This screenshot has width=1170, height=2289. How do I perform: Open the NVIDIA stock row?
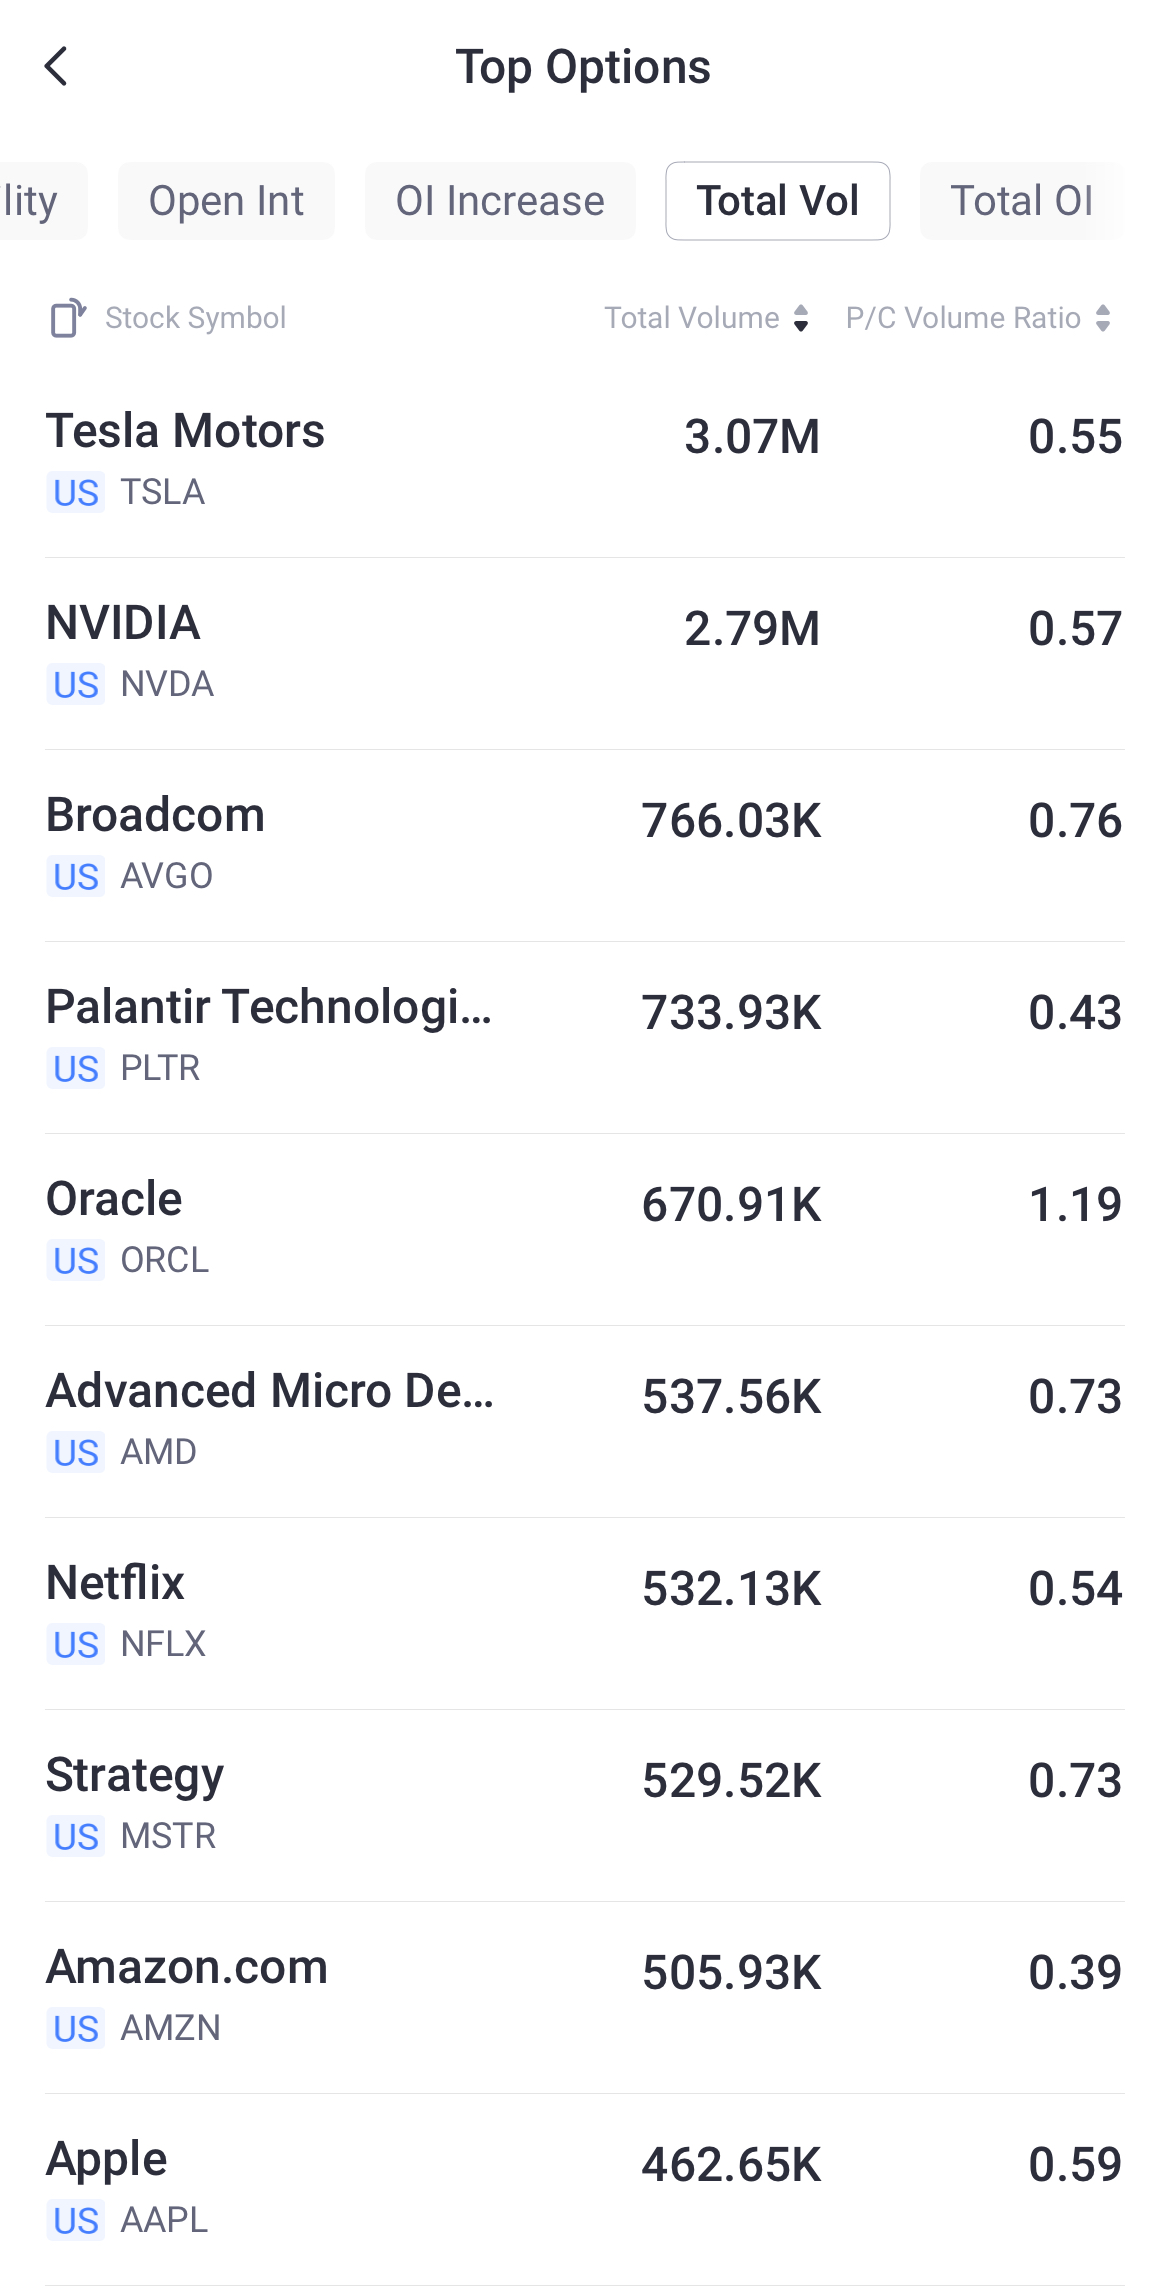point(585,652)
